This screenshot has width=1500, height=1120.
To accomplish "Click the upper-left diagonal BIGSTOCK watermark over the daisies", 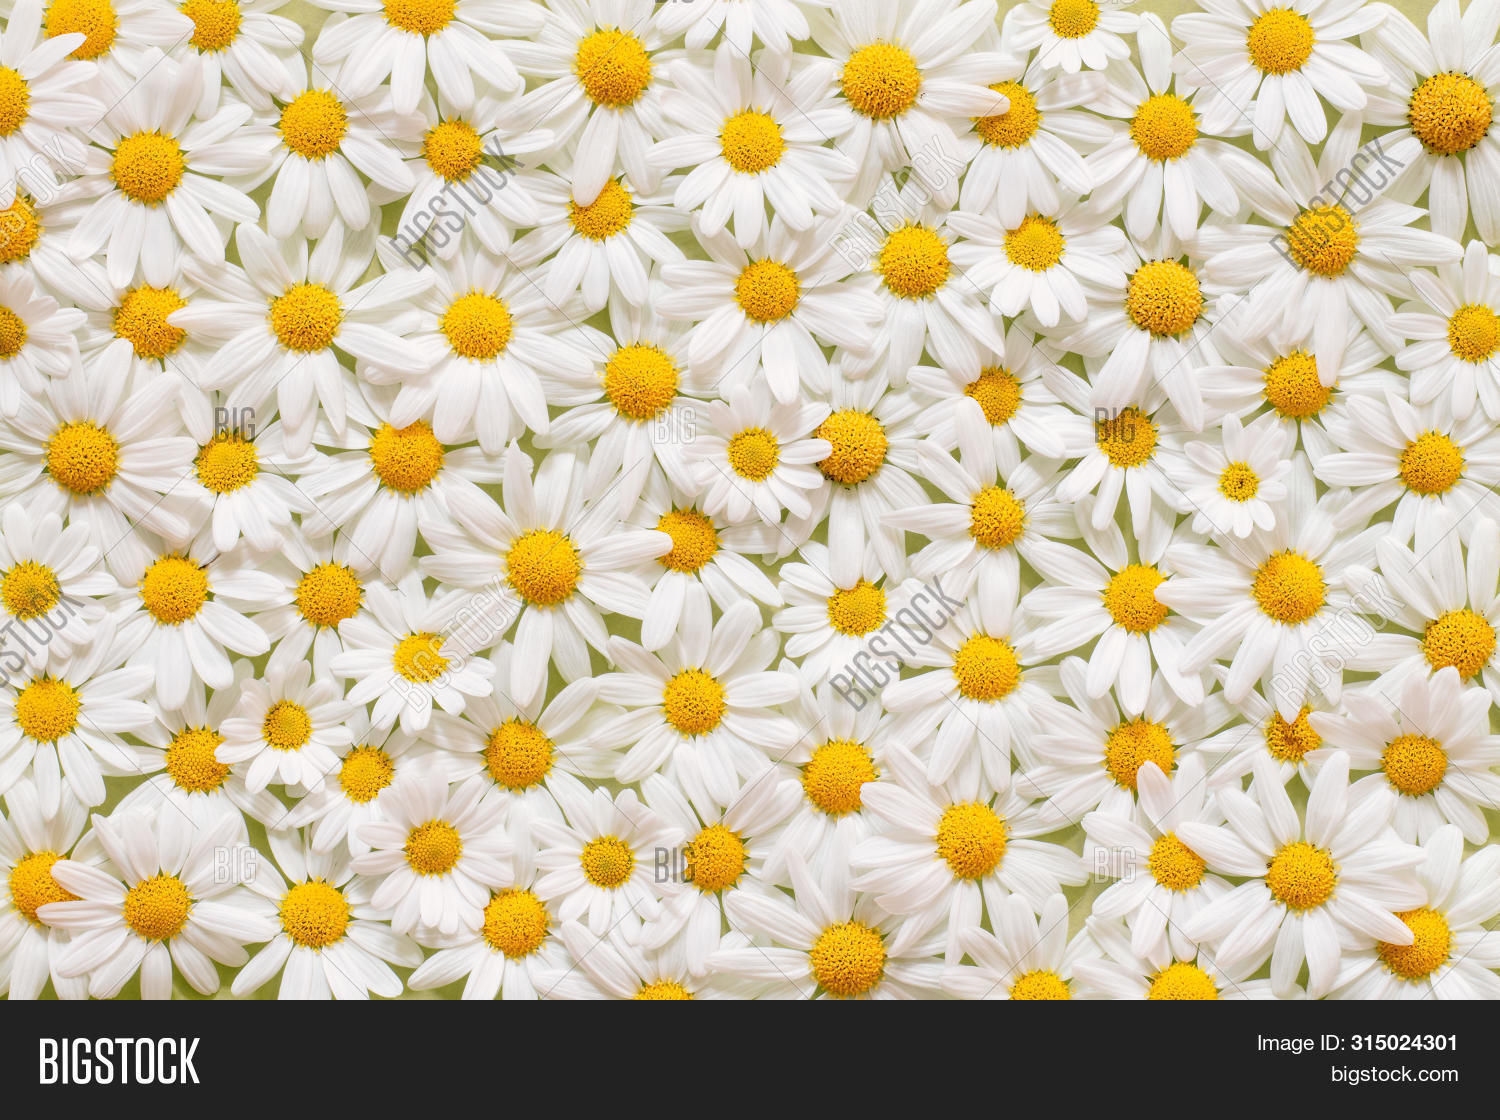I will click(x=456, y=204).
